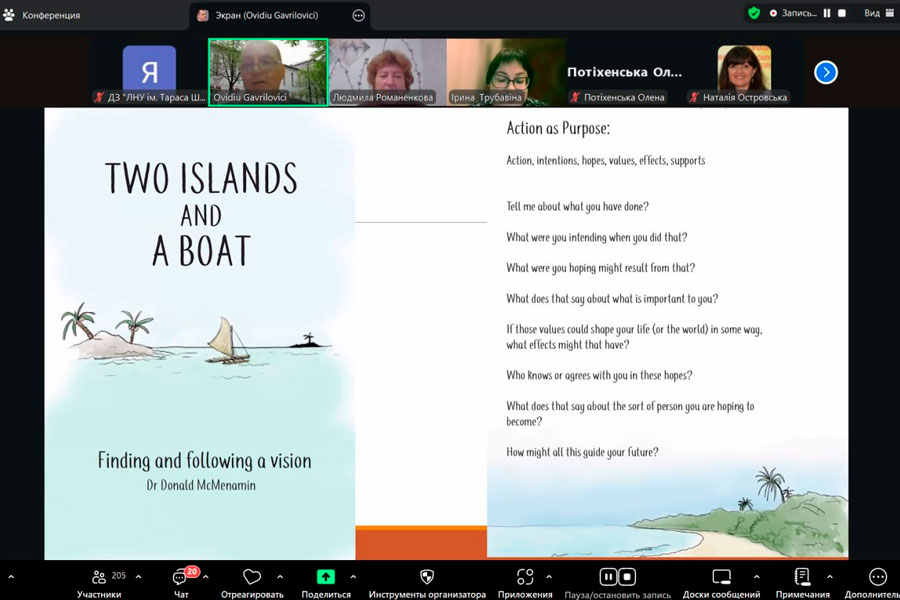Stop the recording in bottom toolbar
This screenshot has width=900, height=600.
click(x=627, y=576)
